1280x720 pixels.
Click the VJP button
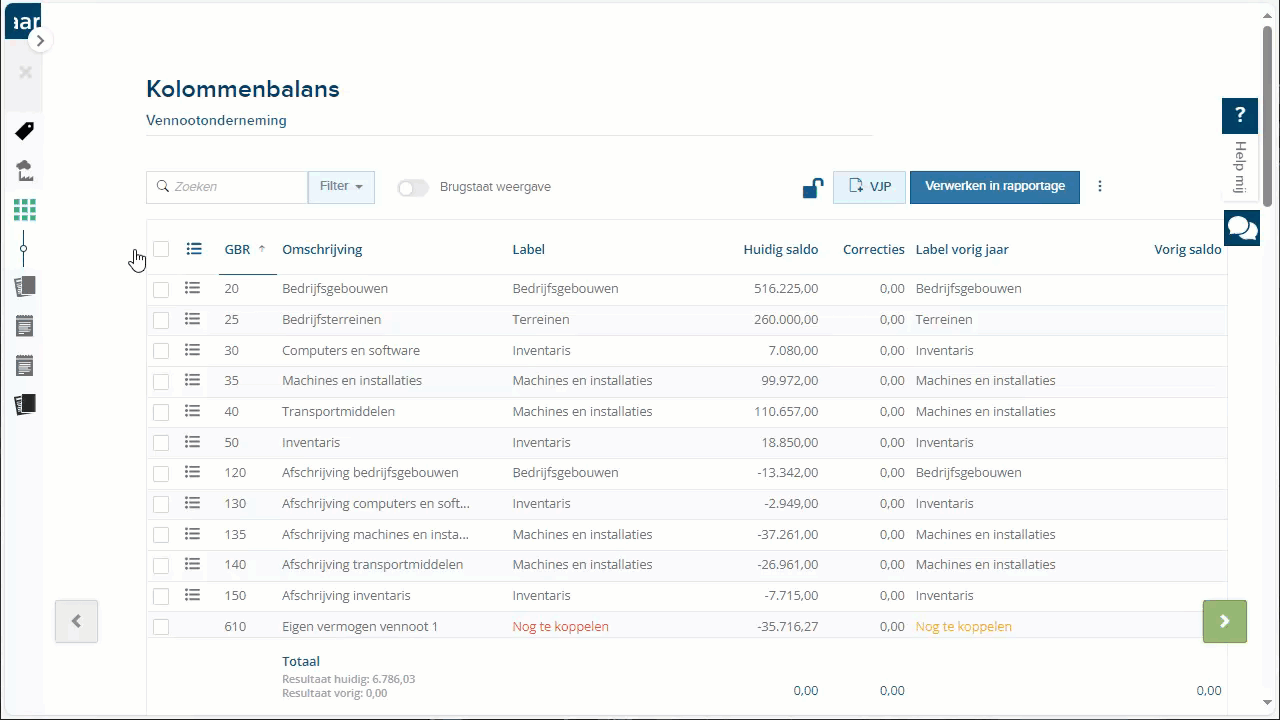pyautogui.click(x=869, y=187)
